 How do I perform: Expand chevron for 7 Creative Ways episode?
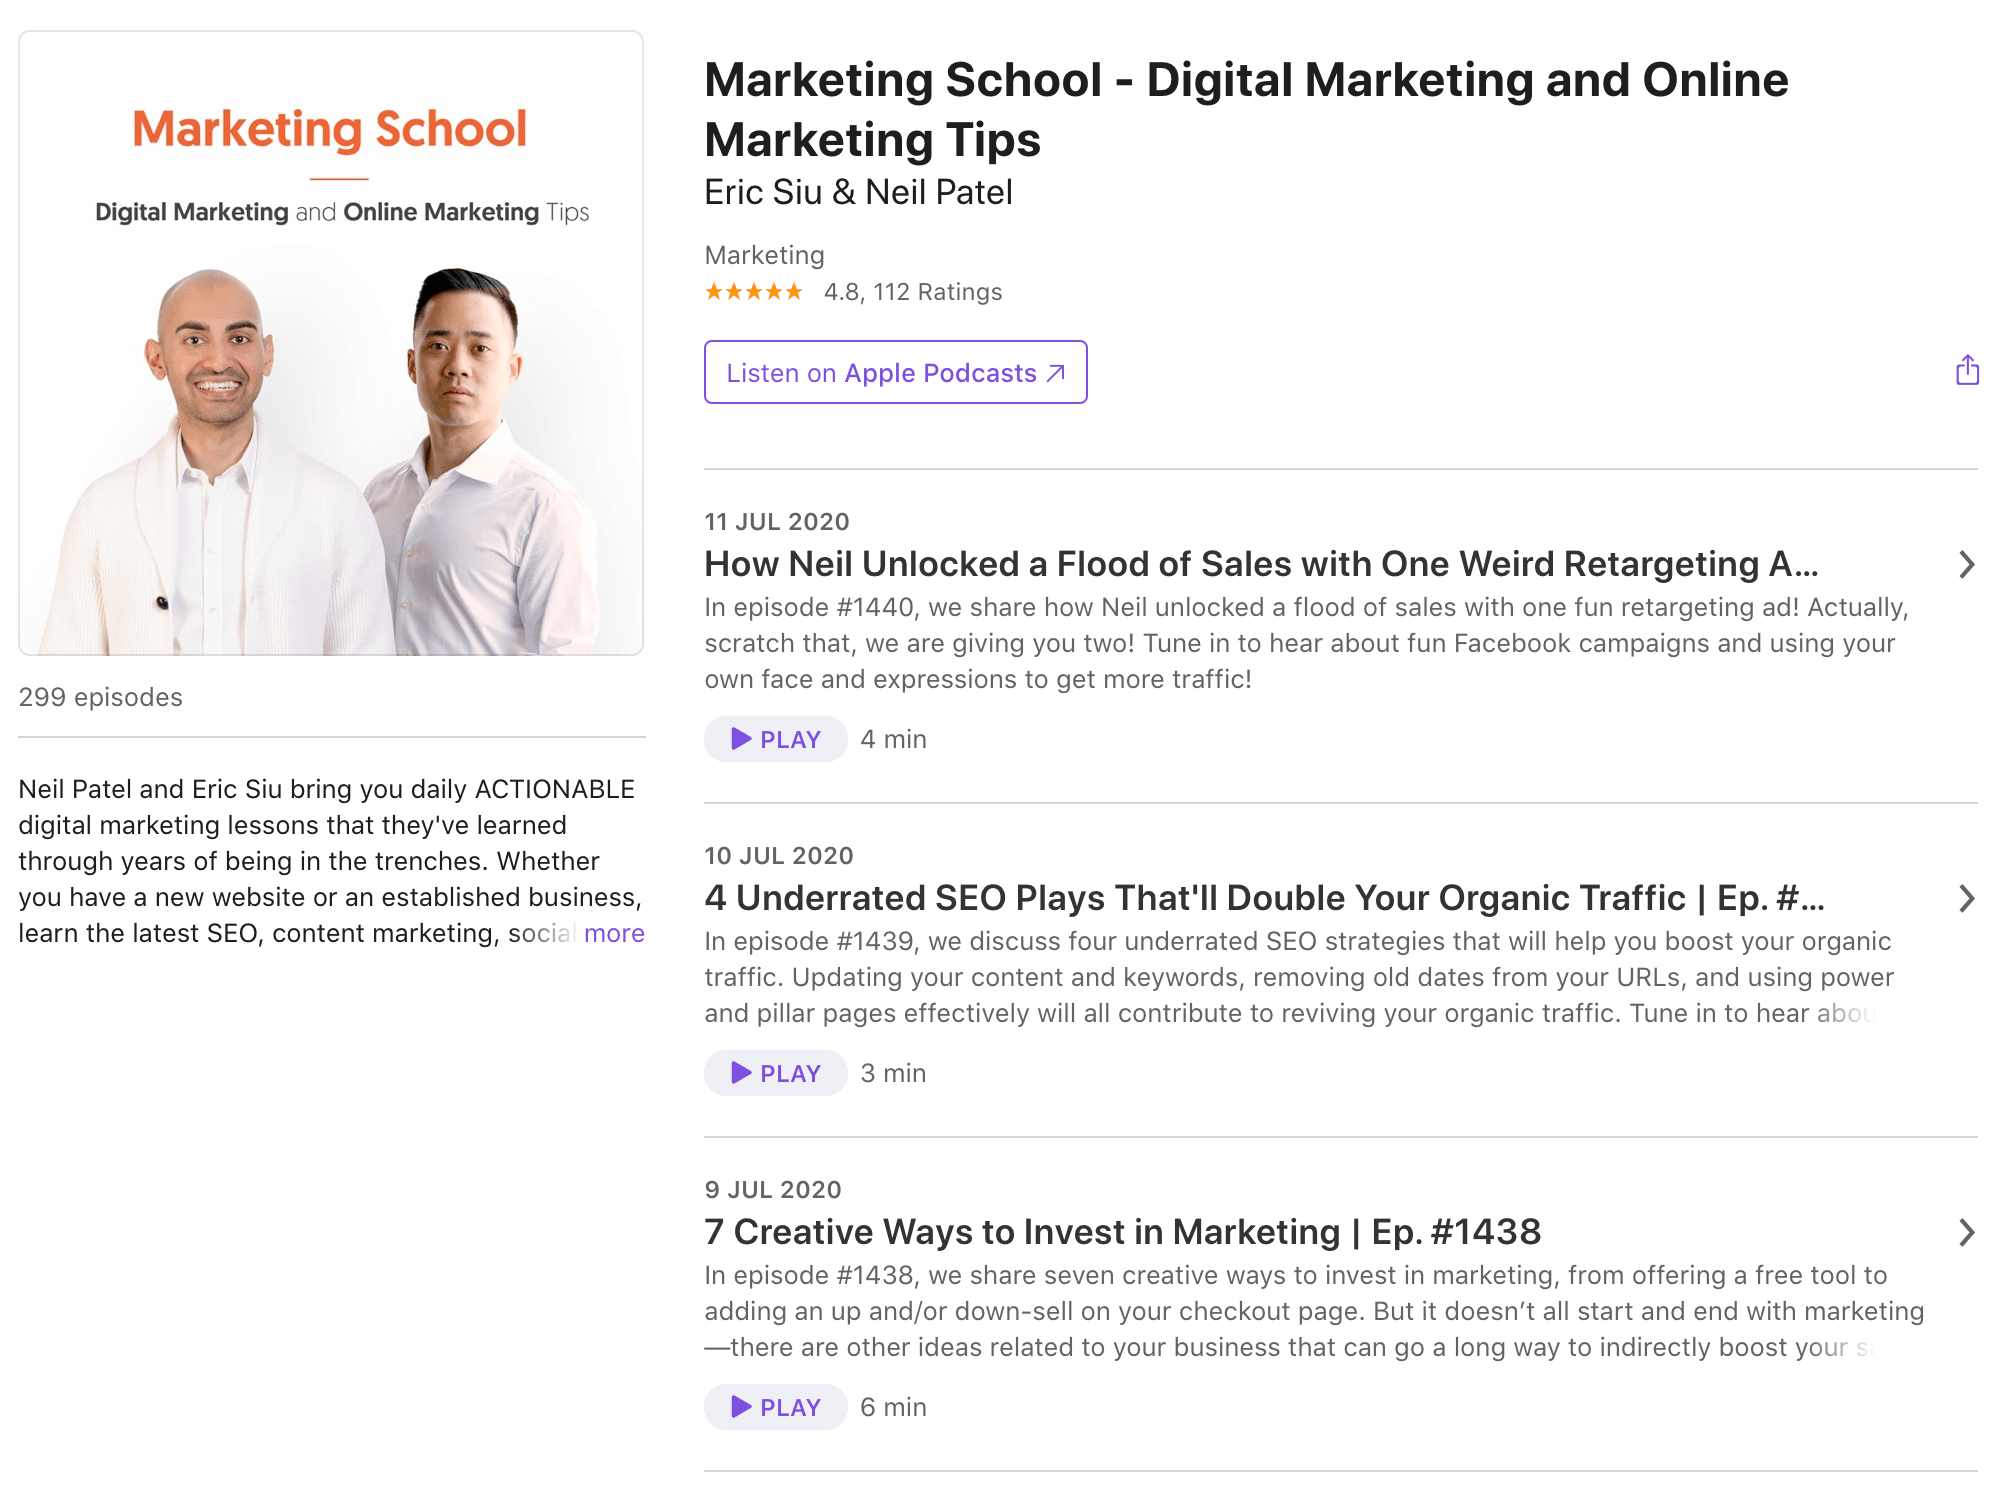tap(1966, 1233)
